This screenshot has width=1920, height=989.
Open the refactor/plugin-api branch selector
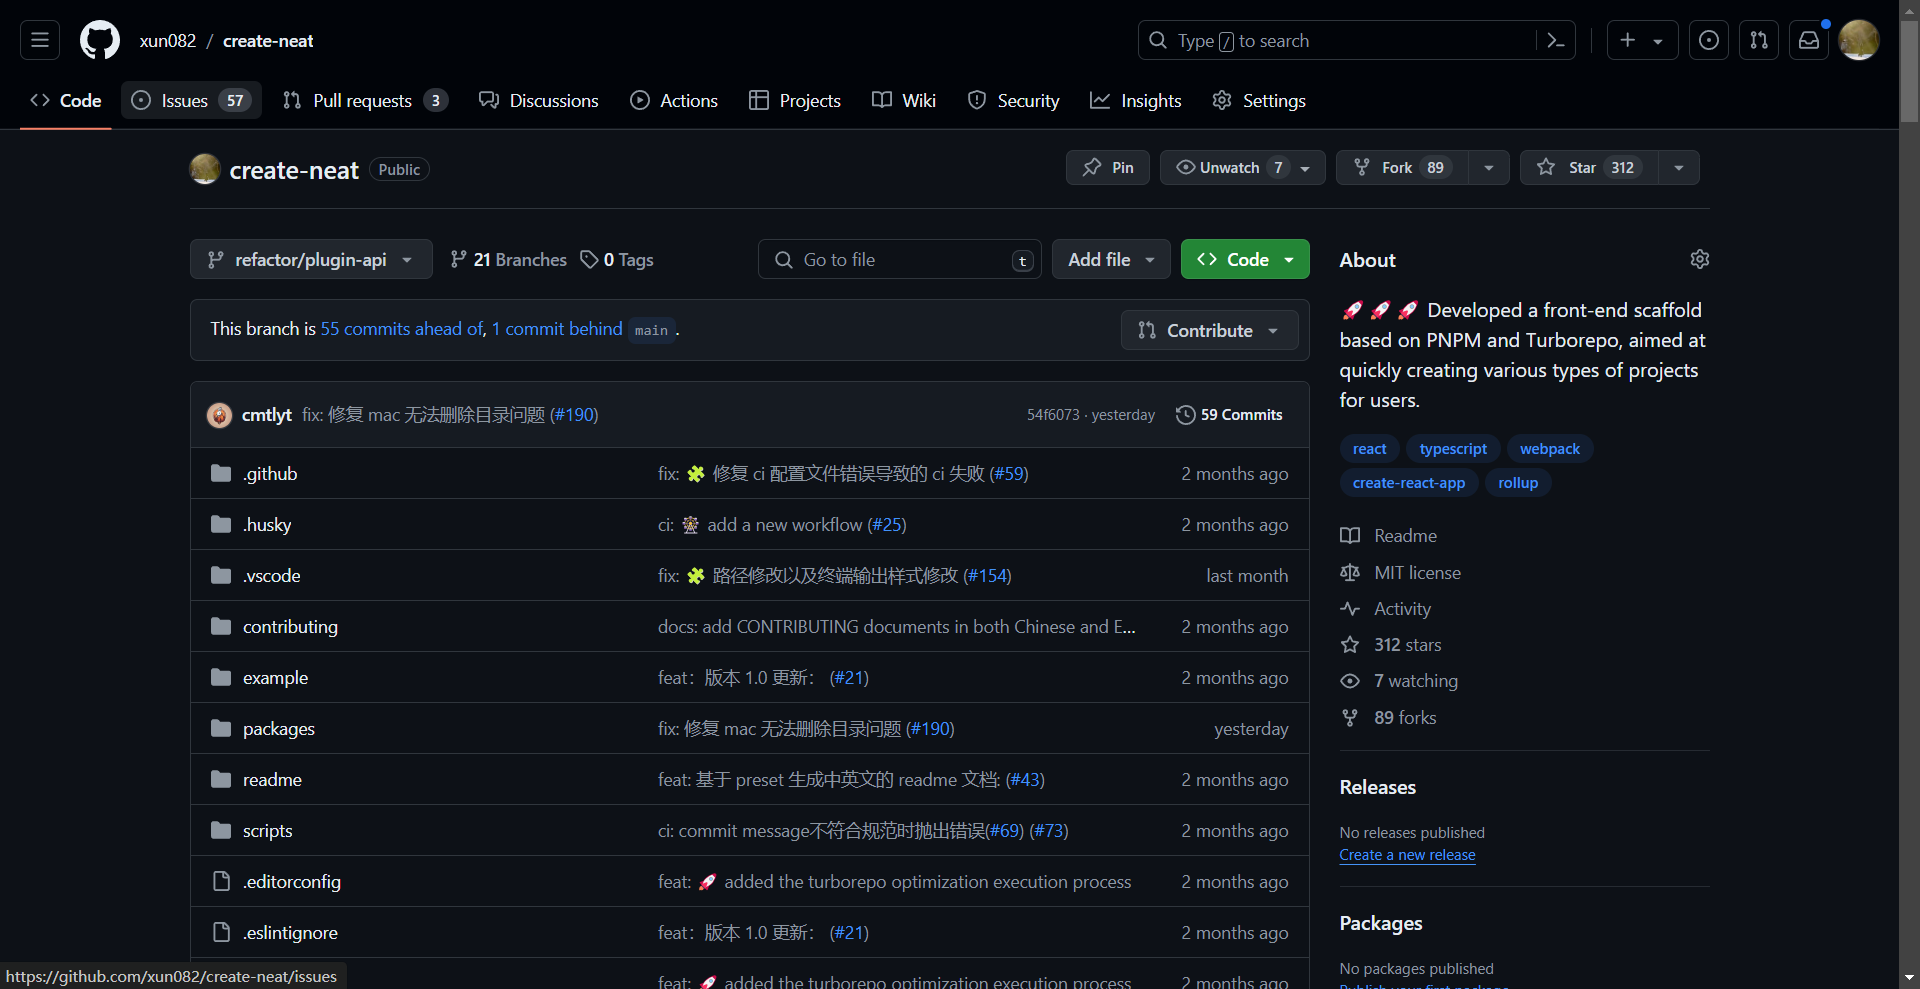[x=311, y=259]
